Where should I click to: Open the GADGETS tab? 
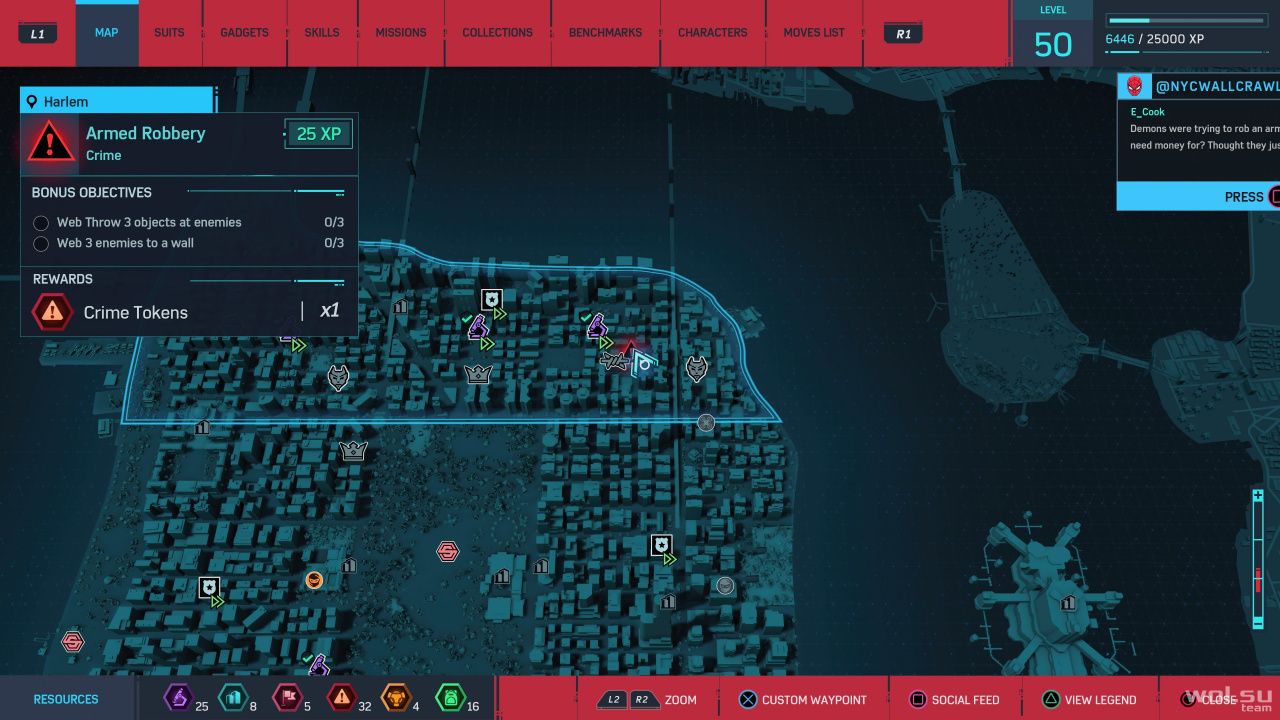coord(244,33)
